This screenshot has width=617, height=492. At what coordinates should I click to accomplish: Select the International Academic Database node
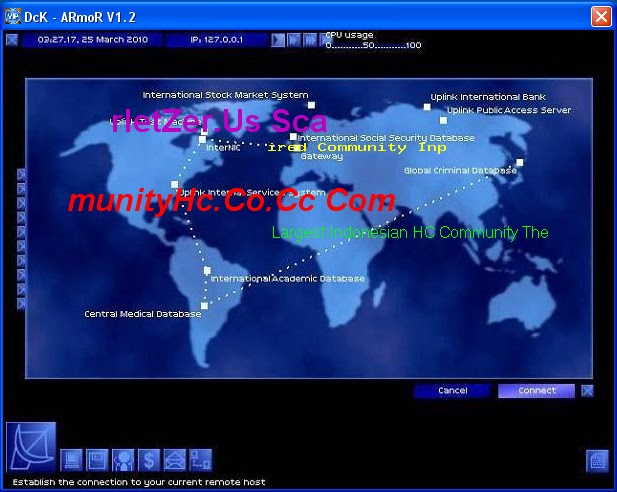207,270
